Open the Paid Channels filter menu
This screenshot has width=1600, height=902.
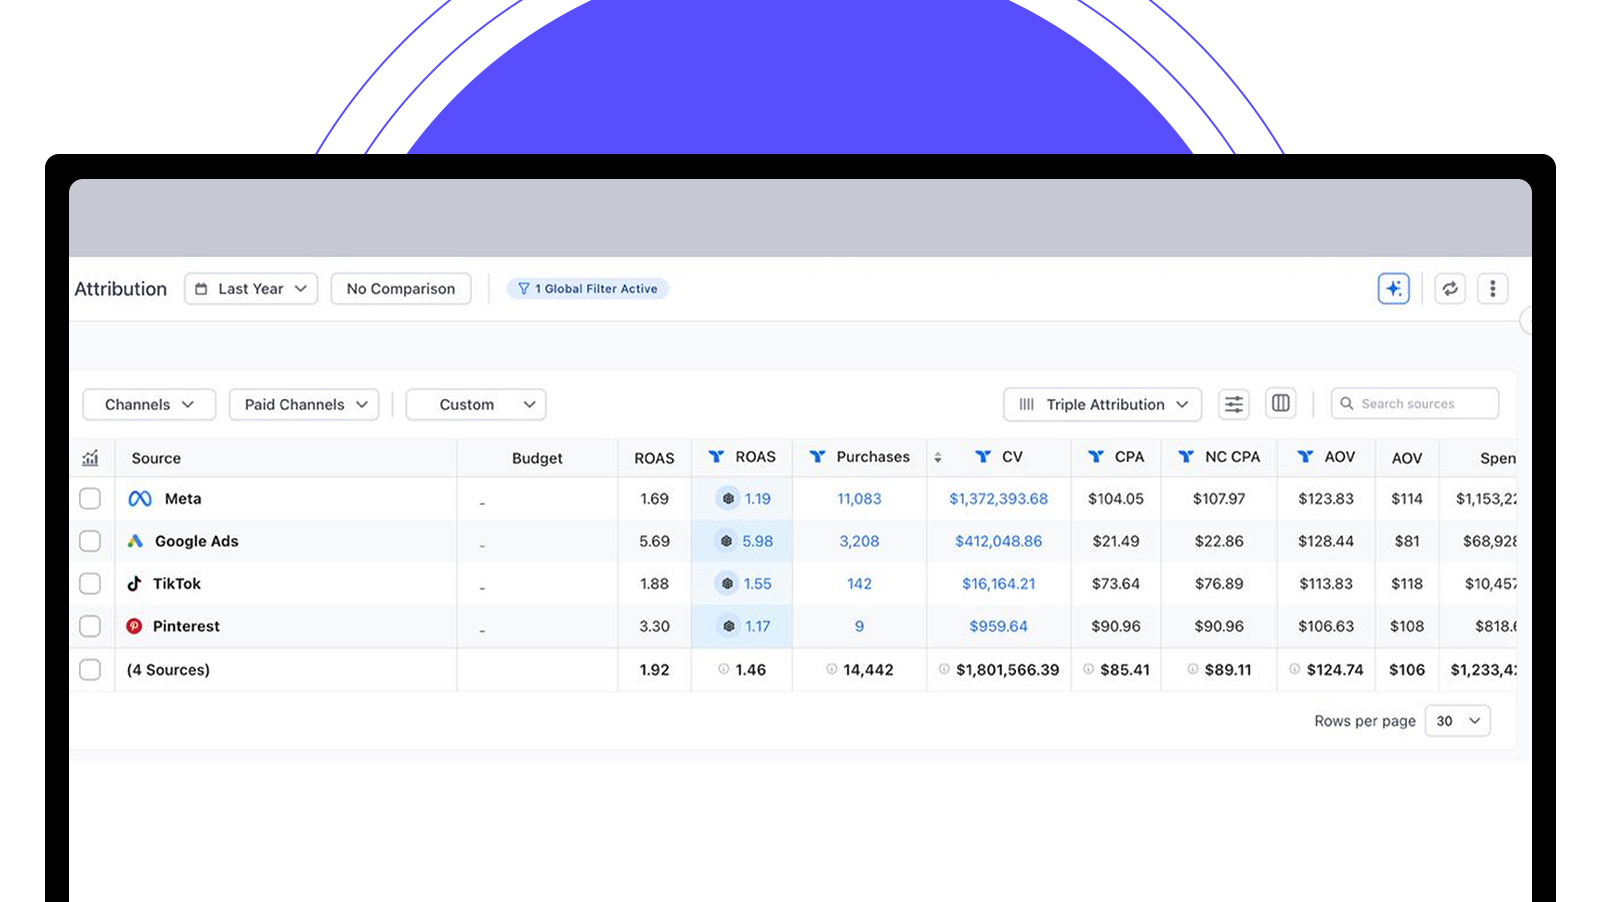[x=304, y=404]
